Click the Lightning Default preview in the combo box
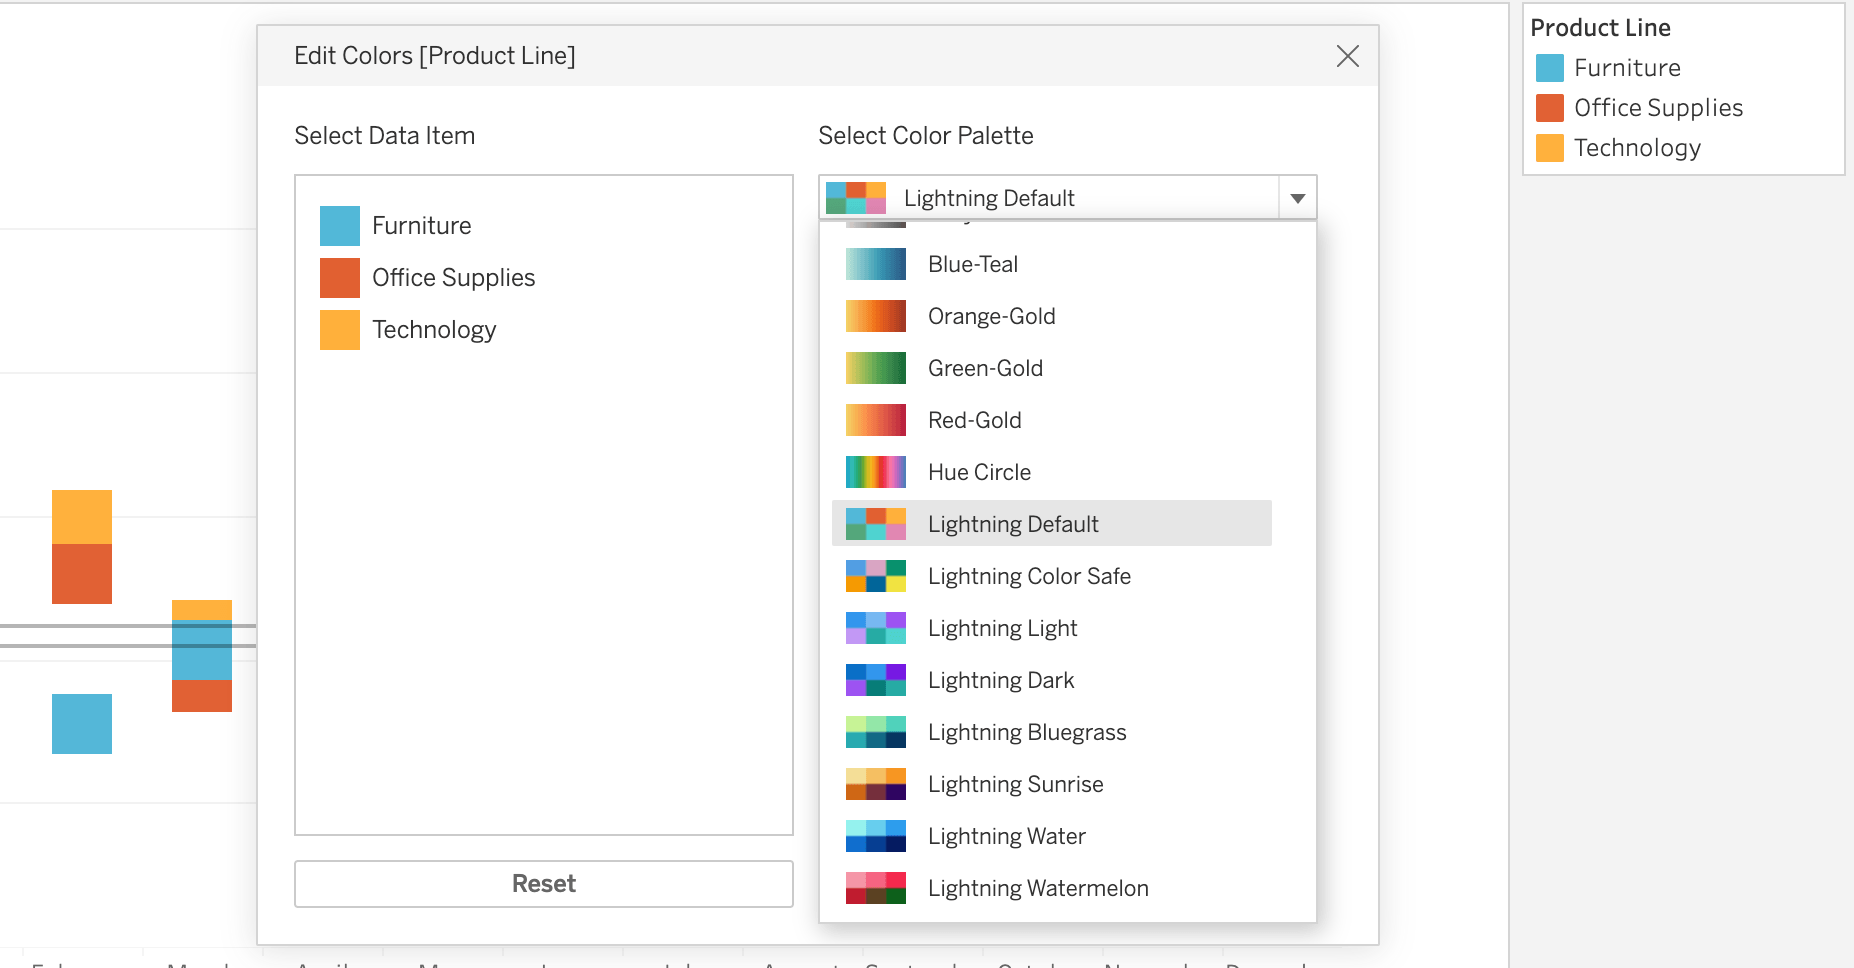 click(856, 198)
